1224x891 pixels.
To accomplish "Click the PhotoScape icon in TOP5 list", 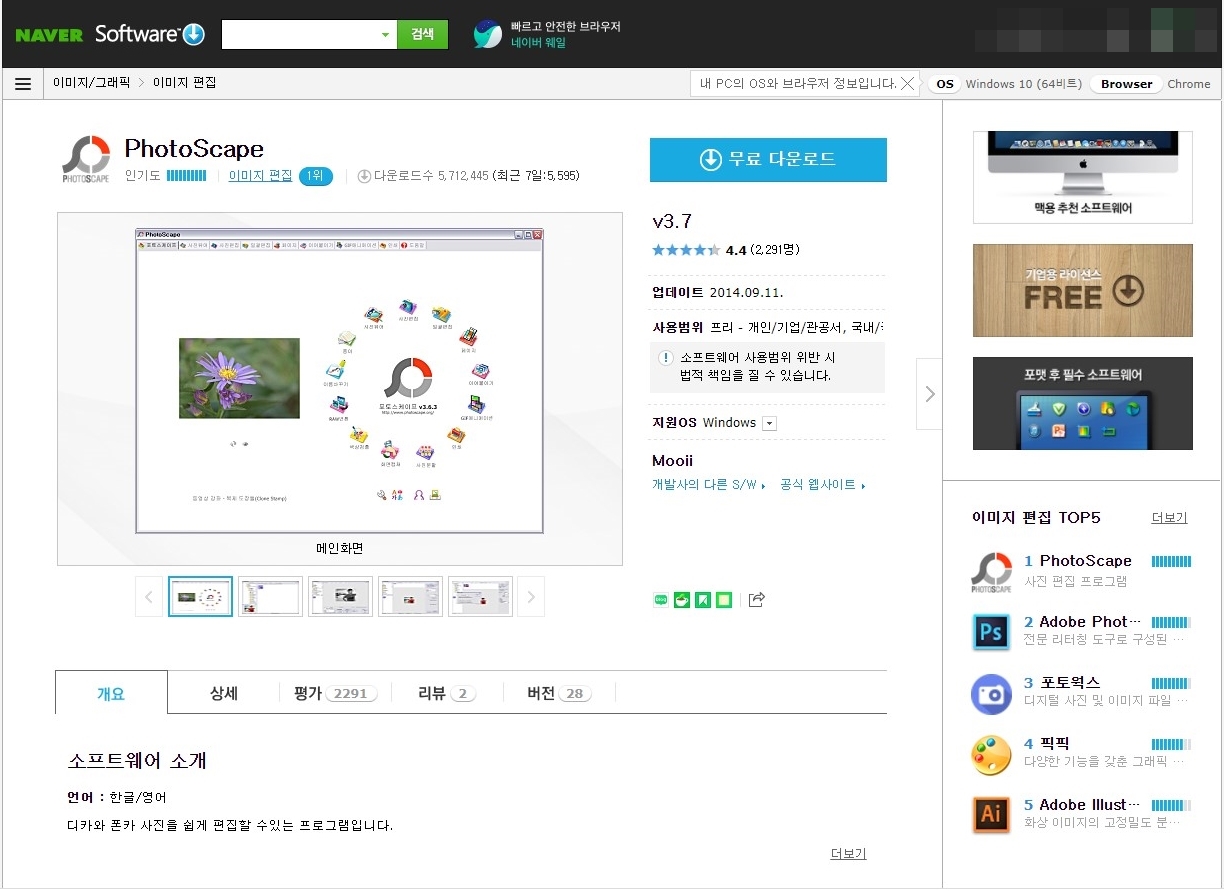I will pos(991,572).
